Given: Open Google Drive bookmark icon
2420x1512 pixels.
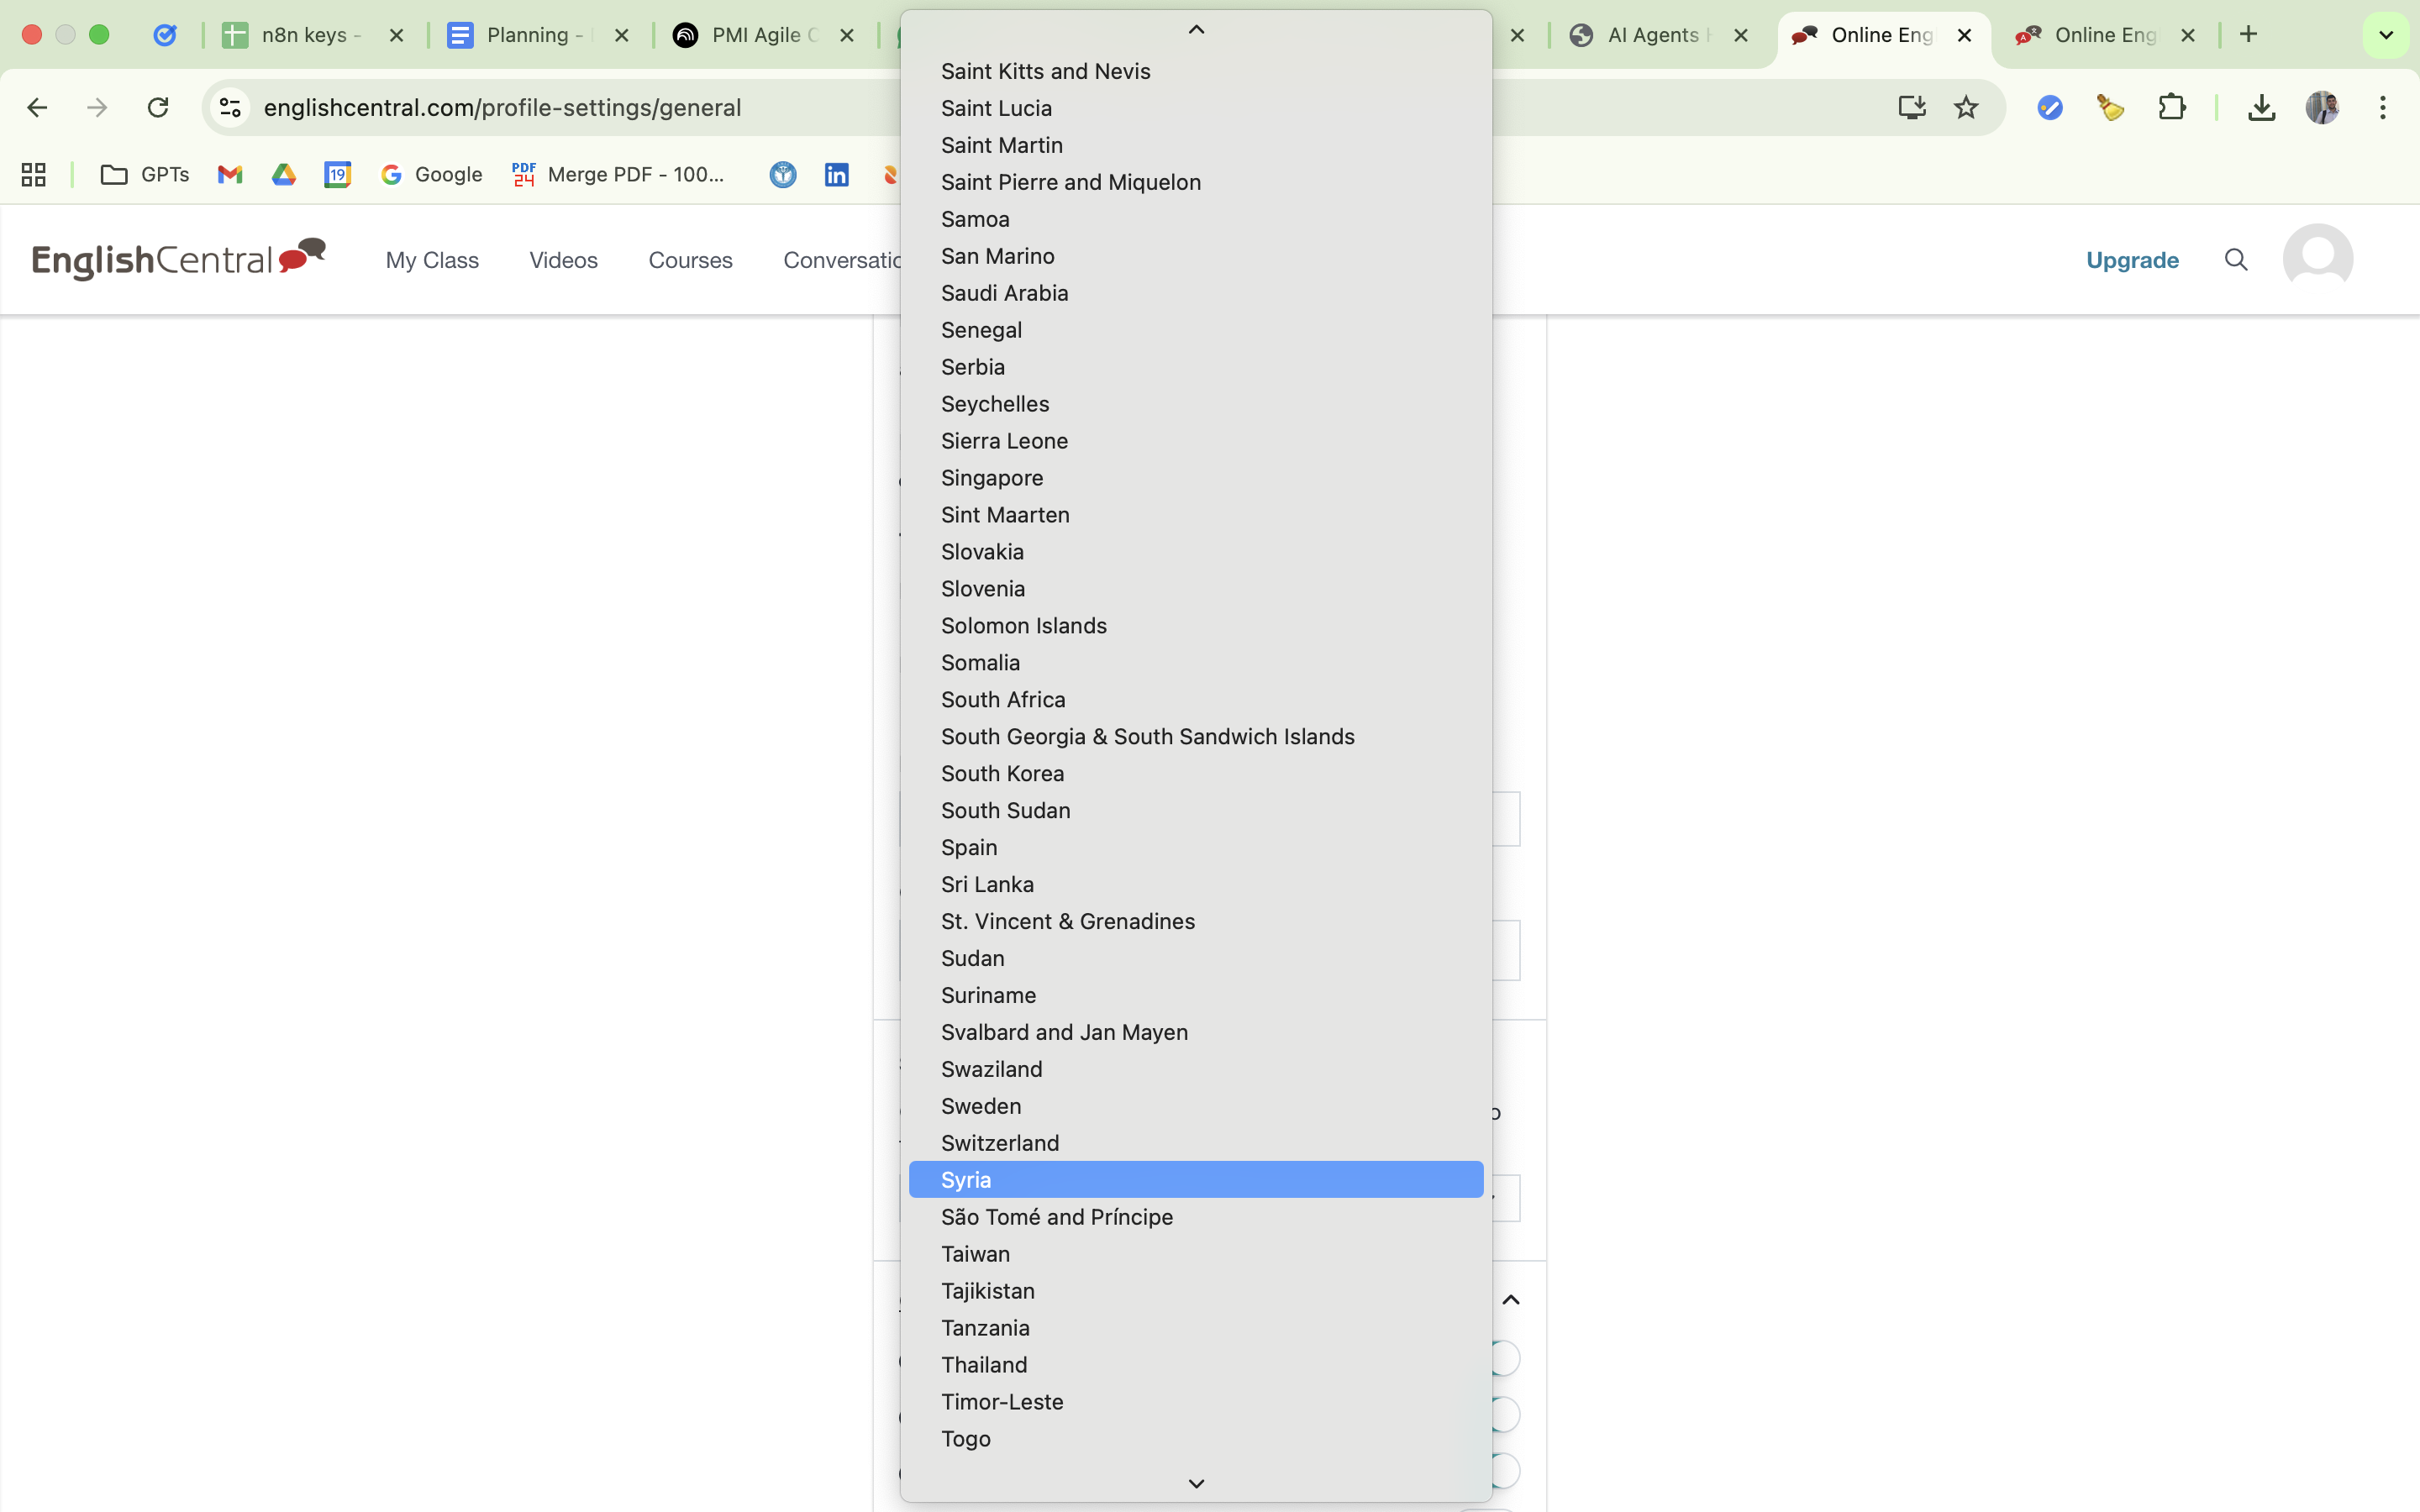Looking at the screenshot, I should point(284,175).
